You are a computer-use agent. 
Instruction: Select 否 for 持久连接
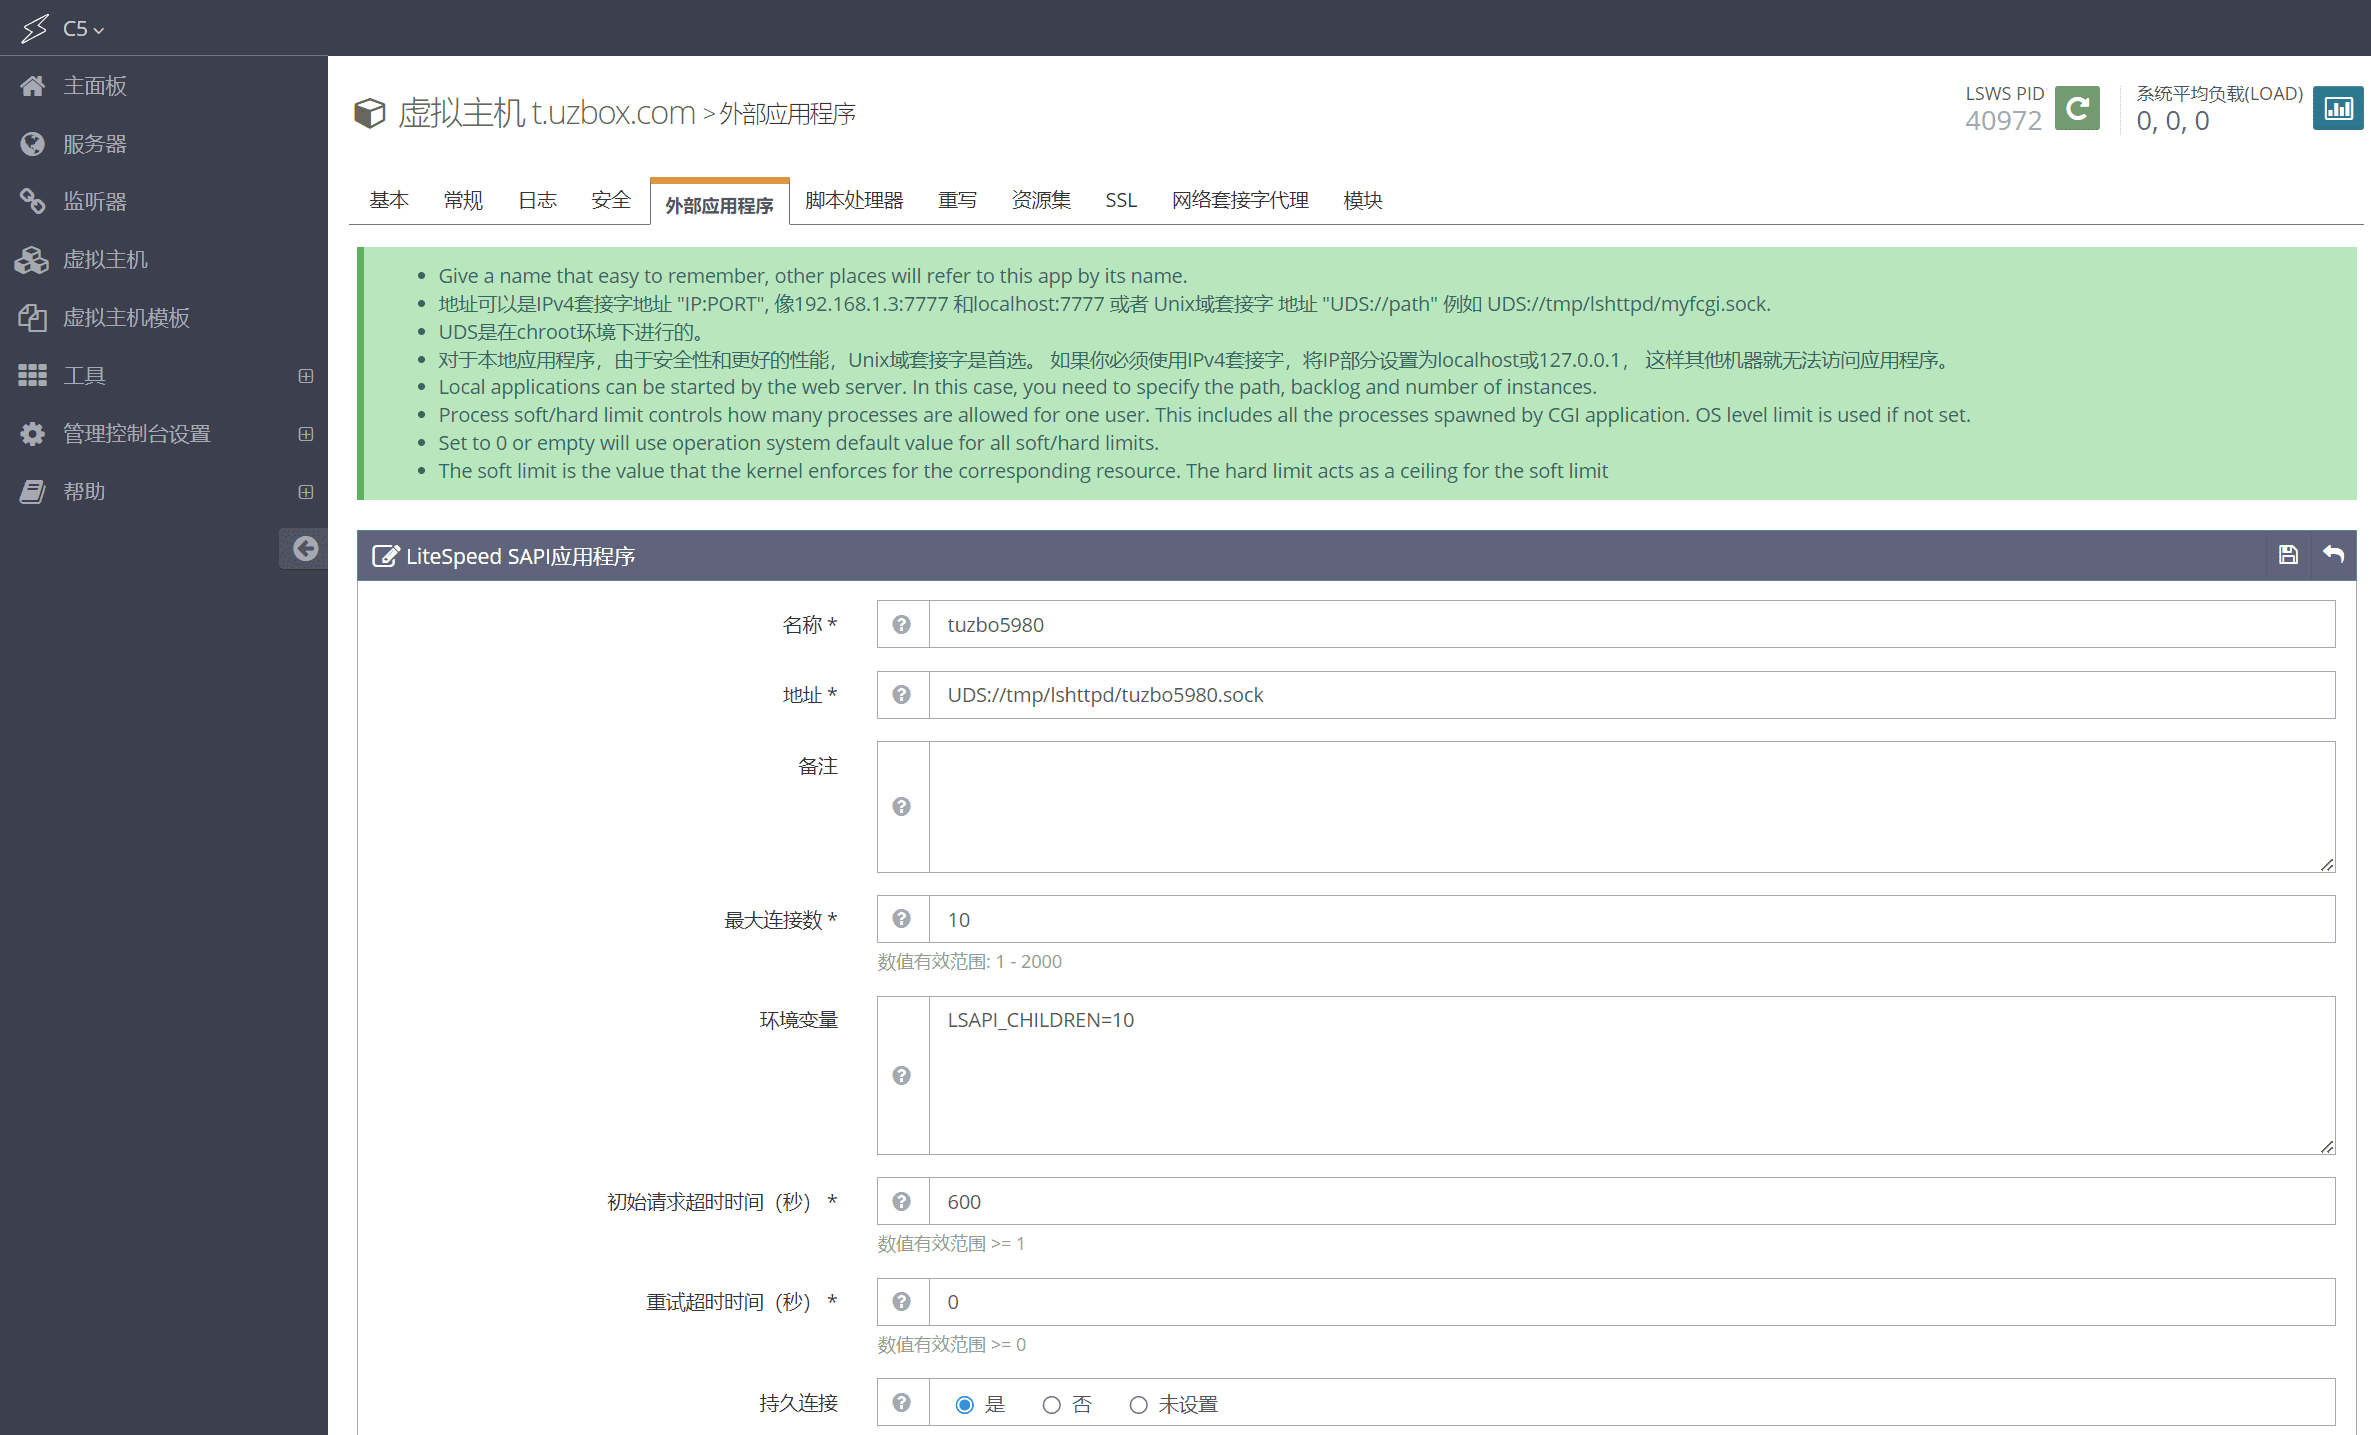coord(1051,1404)
